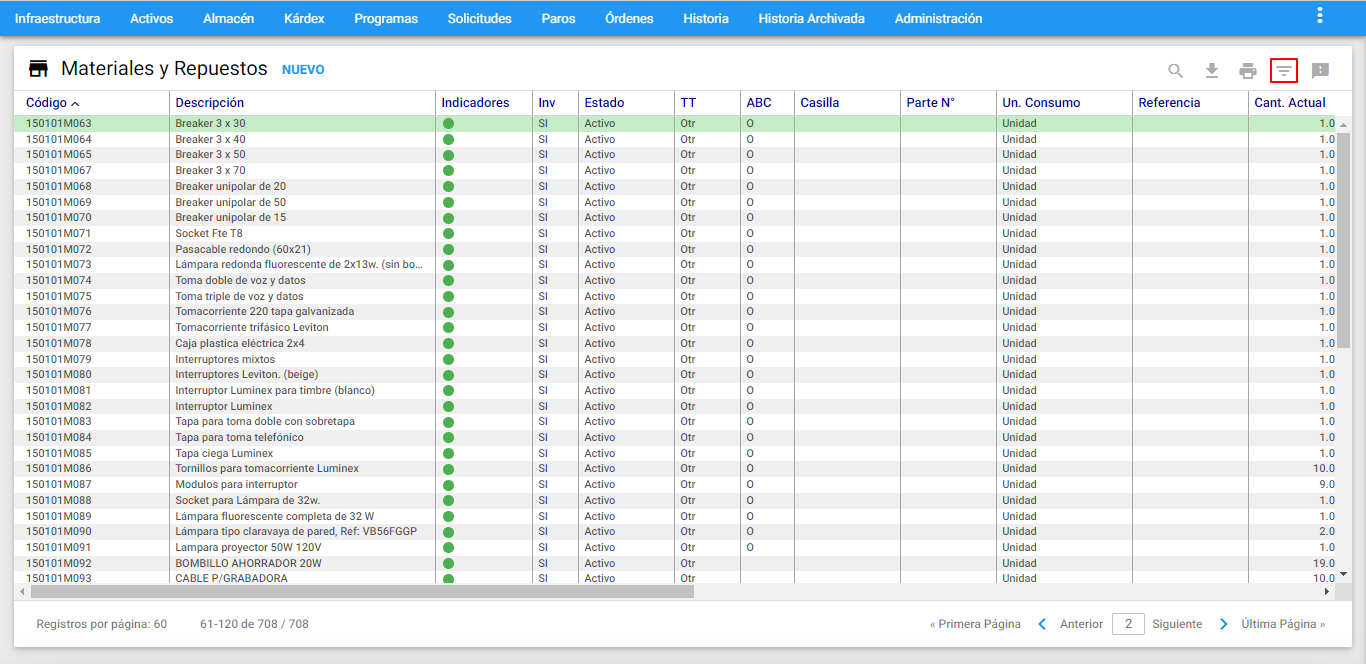Sort by Descripción column header
This screenshot has height=664, width=1366.
coord(210,102)
